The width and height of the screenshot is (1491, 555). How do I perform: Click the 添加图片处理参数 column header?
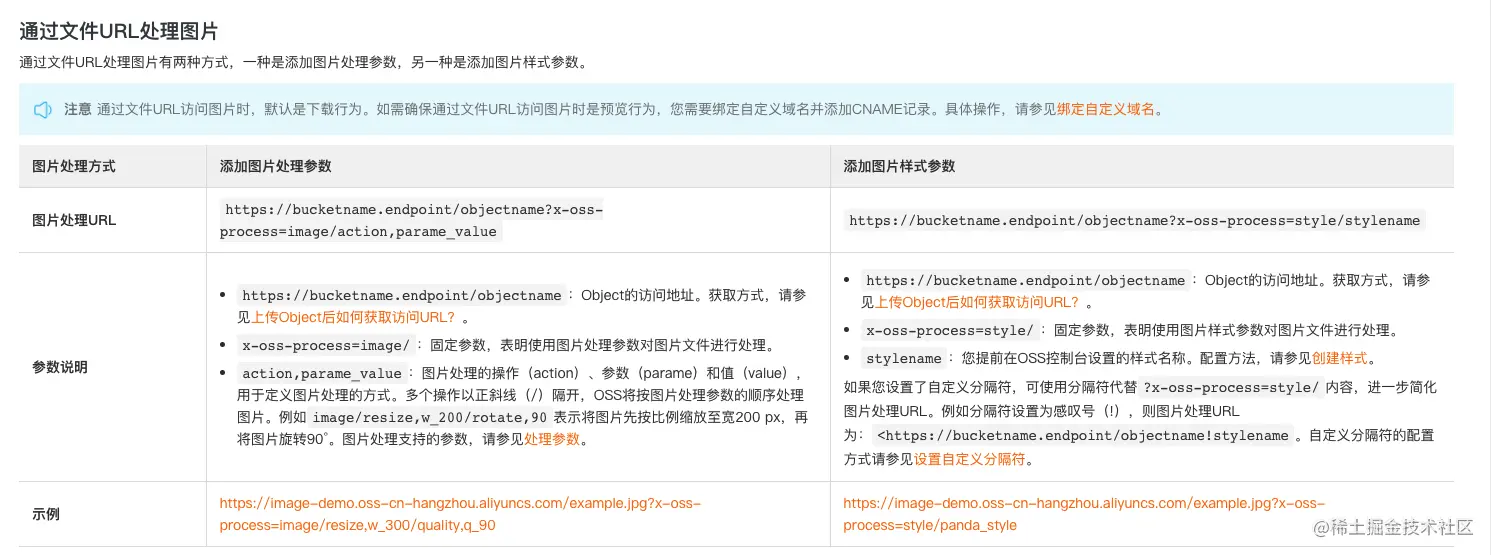coord(276,166)
